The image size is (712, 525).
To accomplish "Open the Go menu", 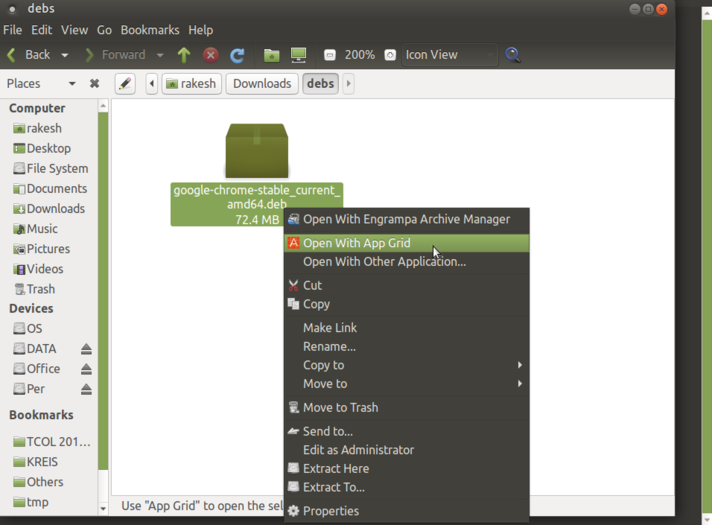I will (104, 30).
